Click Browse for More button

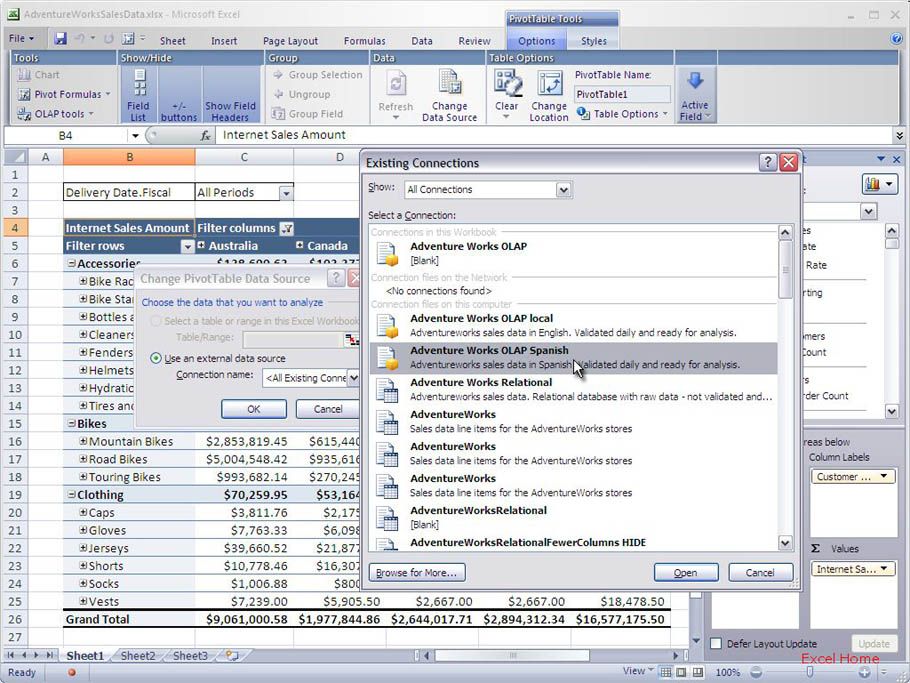pos(417,573)
